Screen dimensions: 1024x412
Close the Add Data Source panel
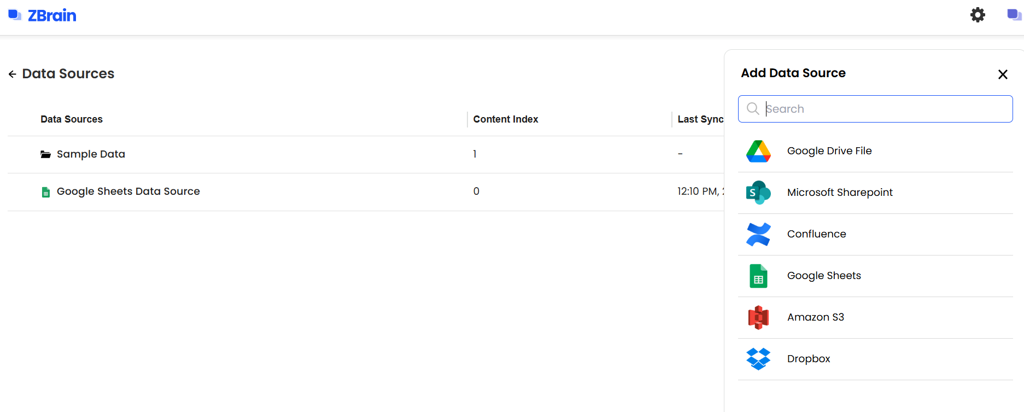[1002, 74]
